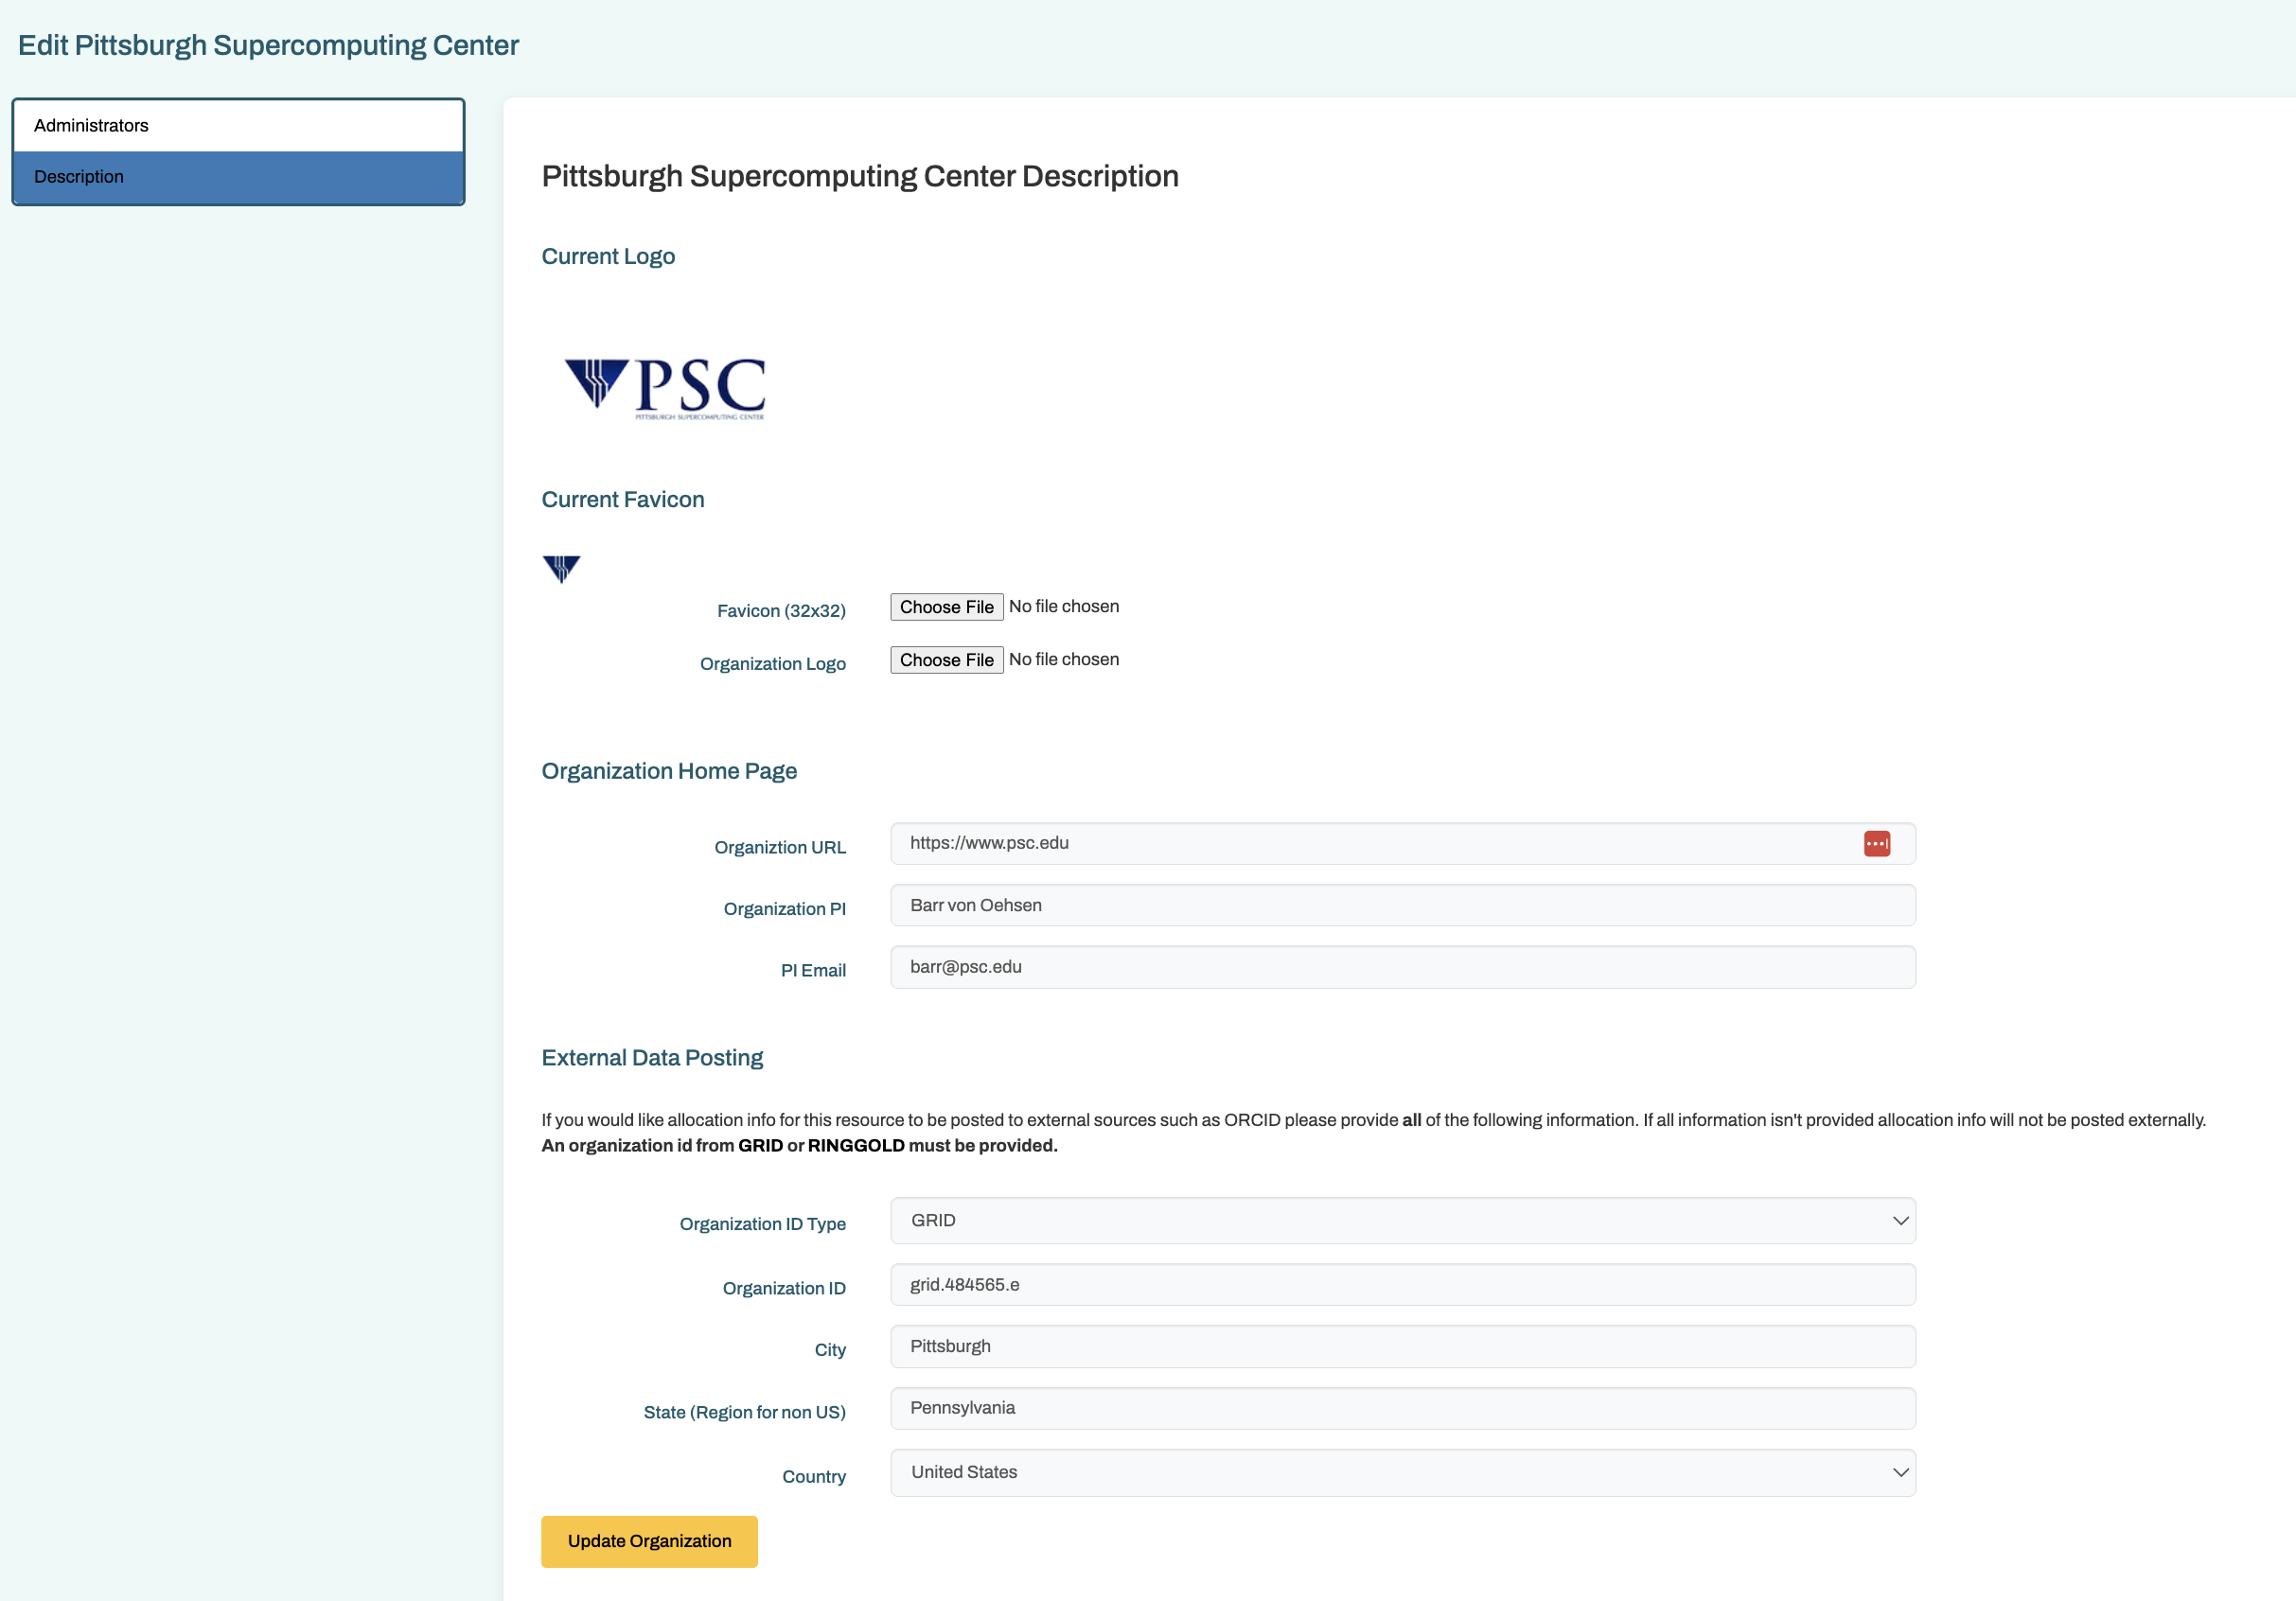
Task: Click the Organiztion URL field
Action: point(1402,844)
